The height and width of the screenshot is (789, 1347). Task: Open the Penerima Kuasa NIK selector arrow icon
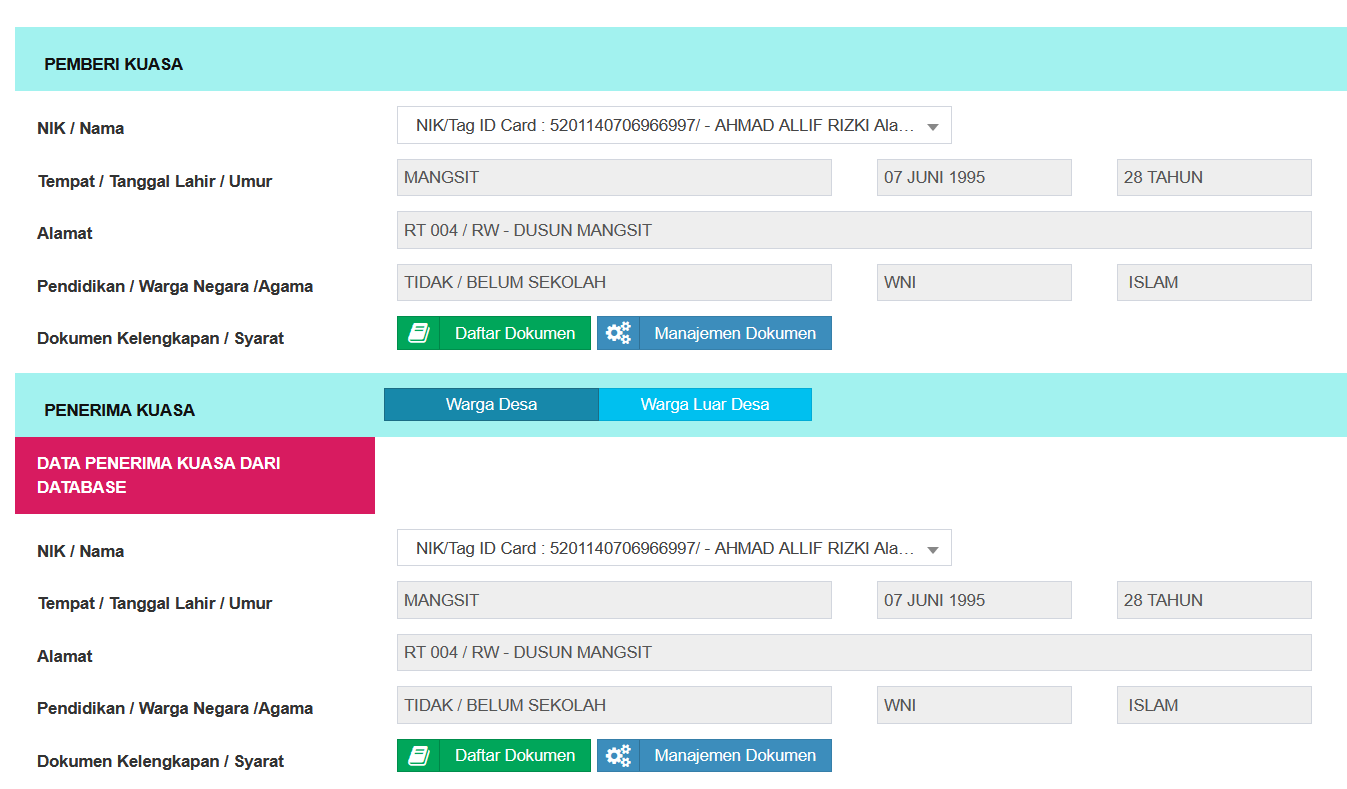(x=933, y=548)
